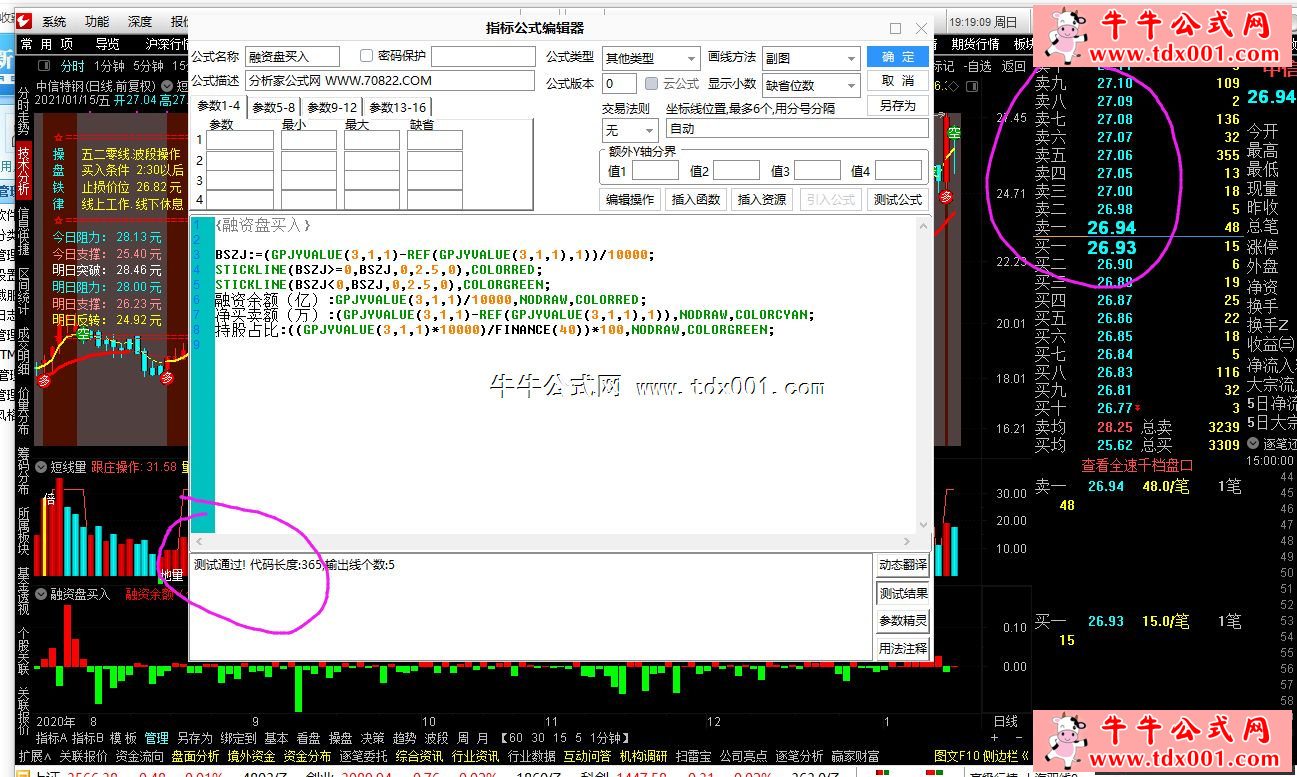Click the 期货行情 tab in main window
This screenshot has width=1297, height=777.
point(975,44)
